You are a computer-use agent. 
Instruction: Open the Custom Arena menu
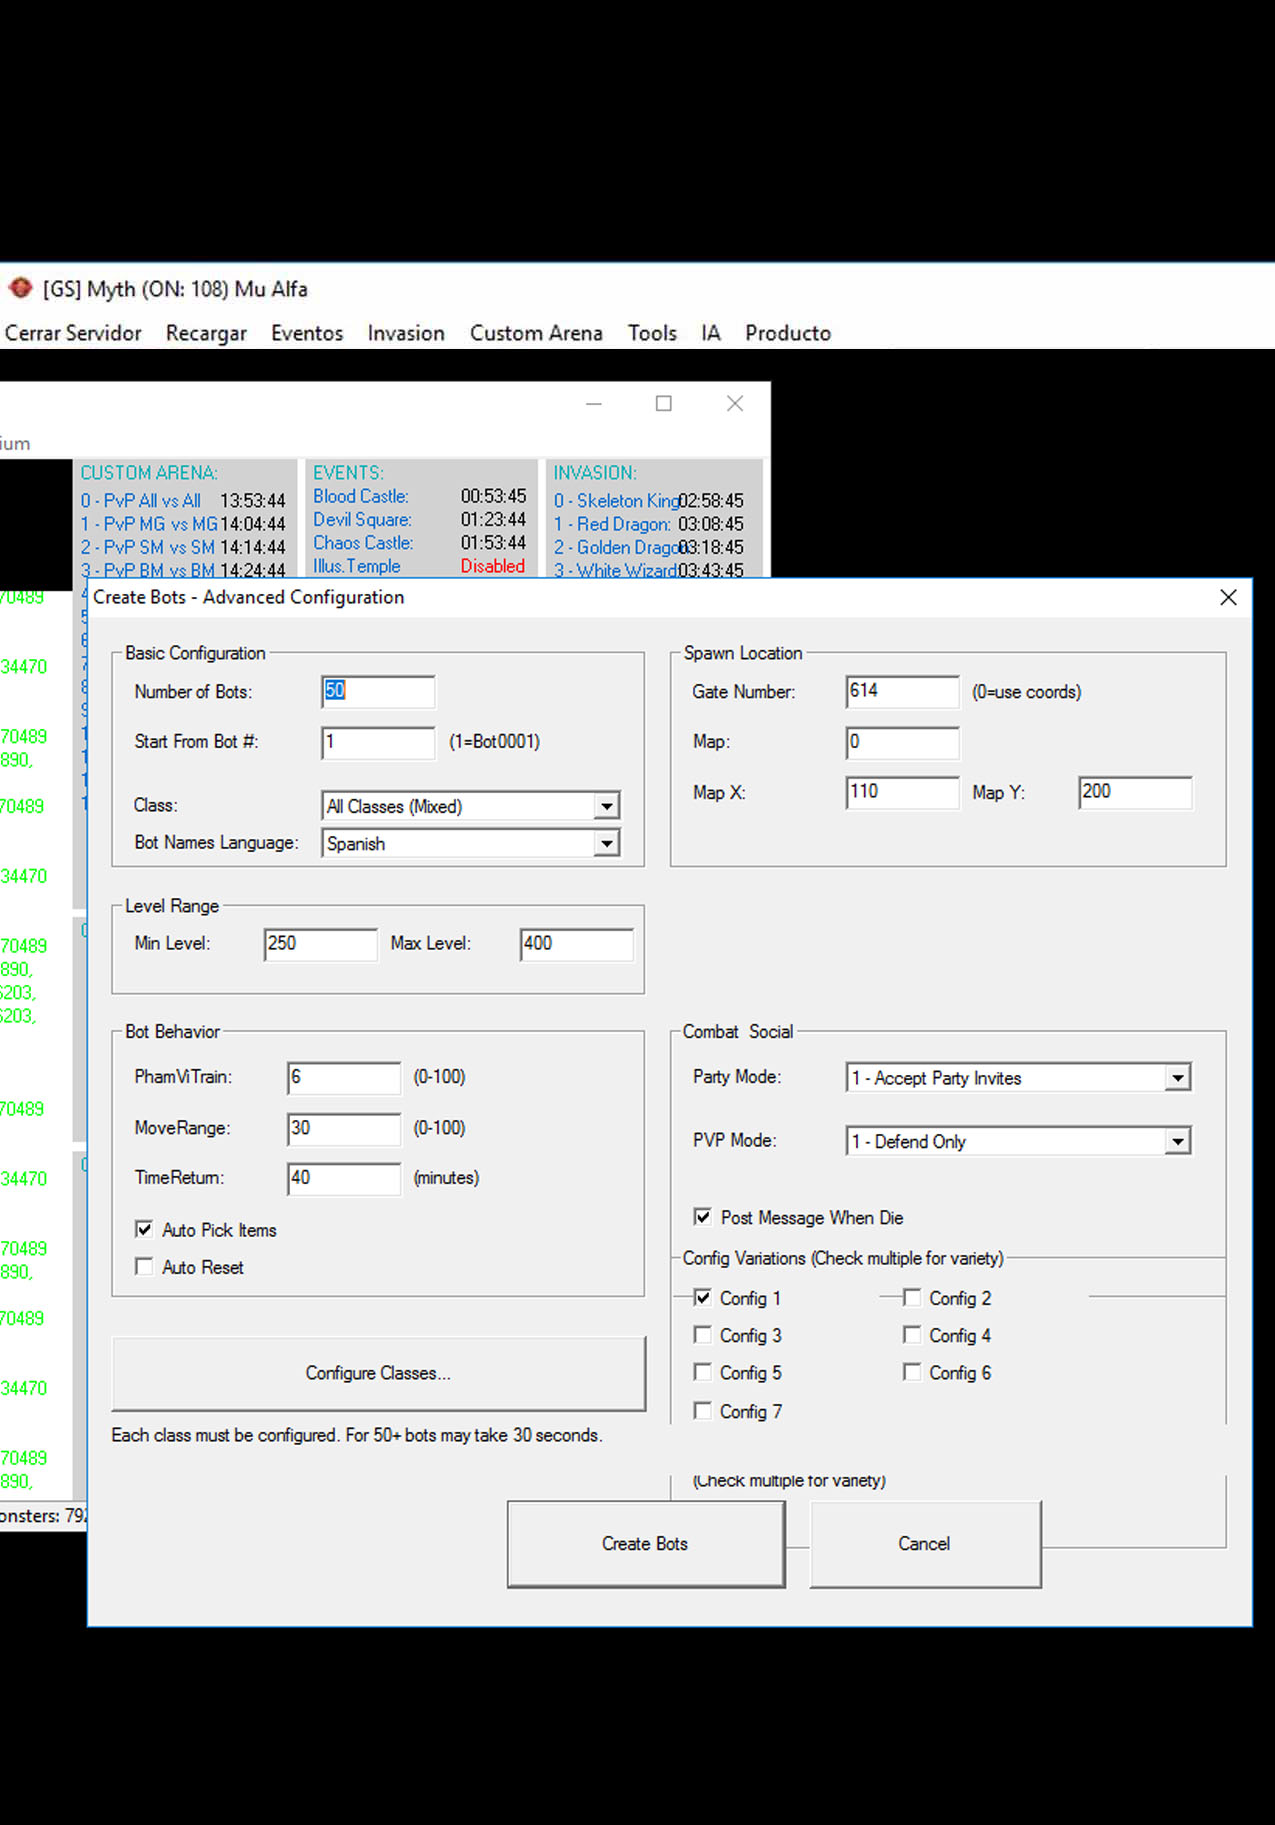coord(536,333)
